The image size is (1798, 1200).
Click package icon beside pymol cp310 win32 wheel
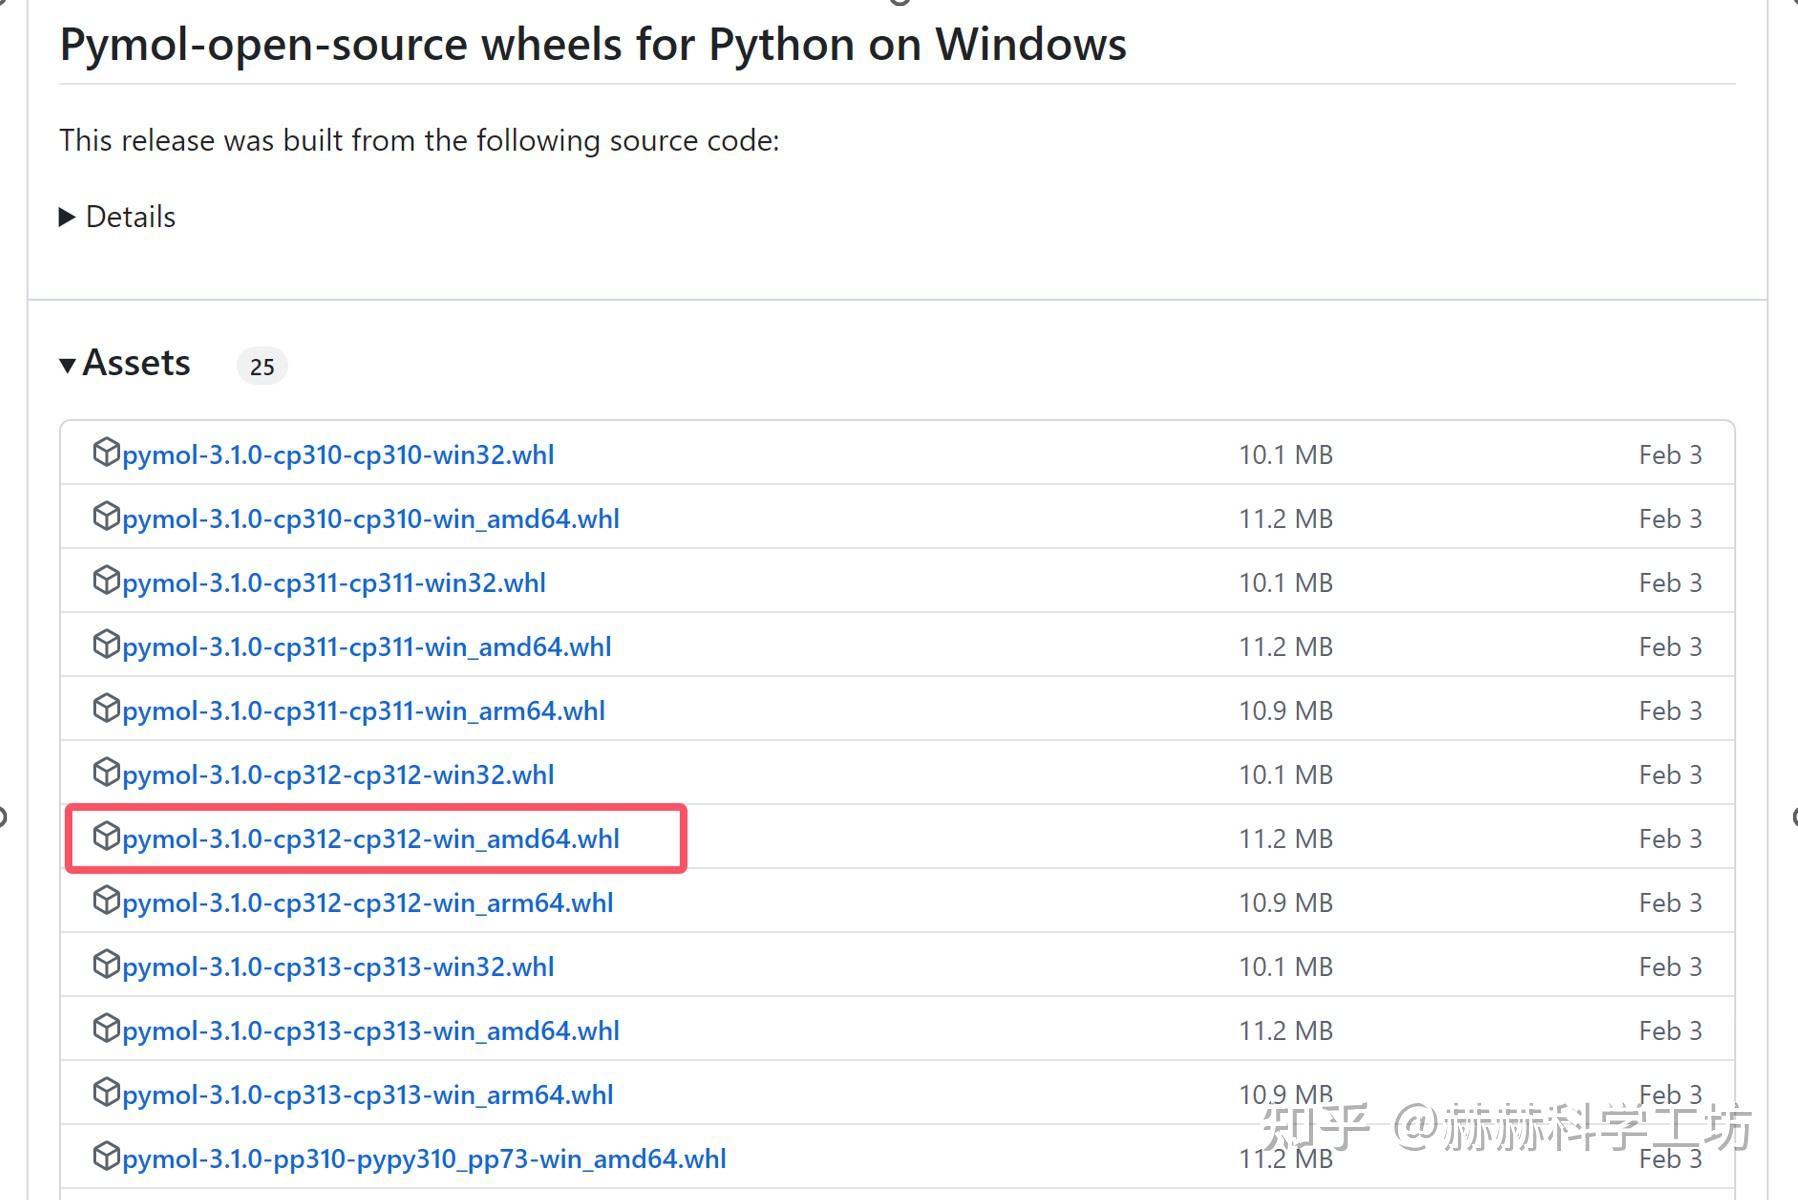click(106, 453)
